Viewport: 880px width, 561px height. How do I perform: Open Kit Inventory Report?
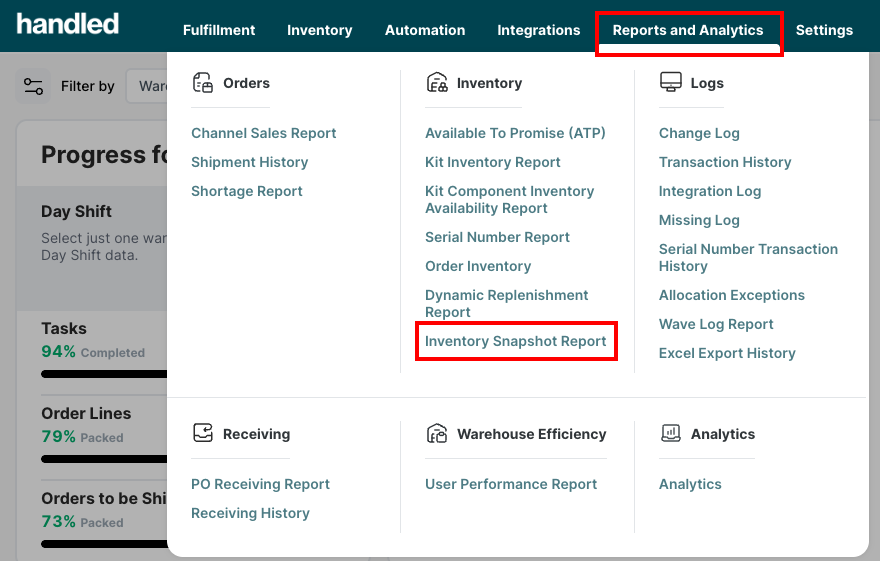[493, 162]
